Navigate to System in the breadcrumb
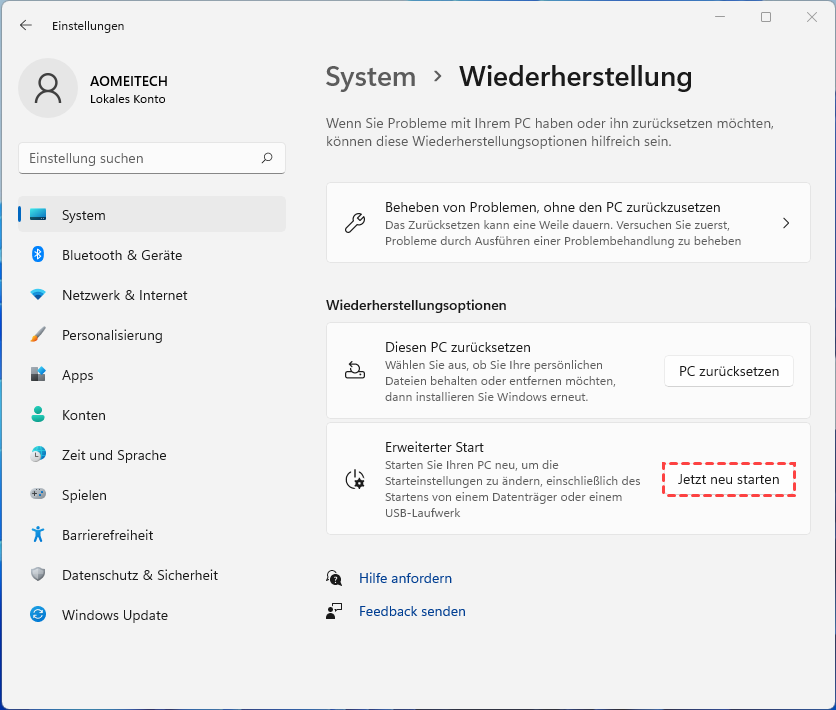Screen dimensions: 836x710 coord(370,77)
